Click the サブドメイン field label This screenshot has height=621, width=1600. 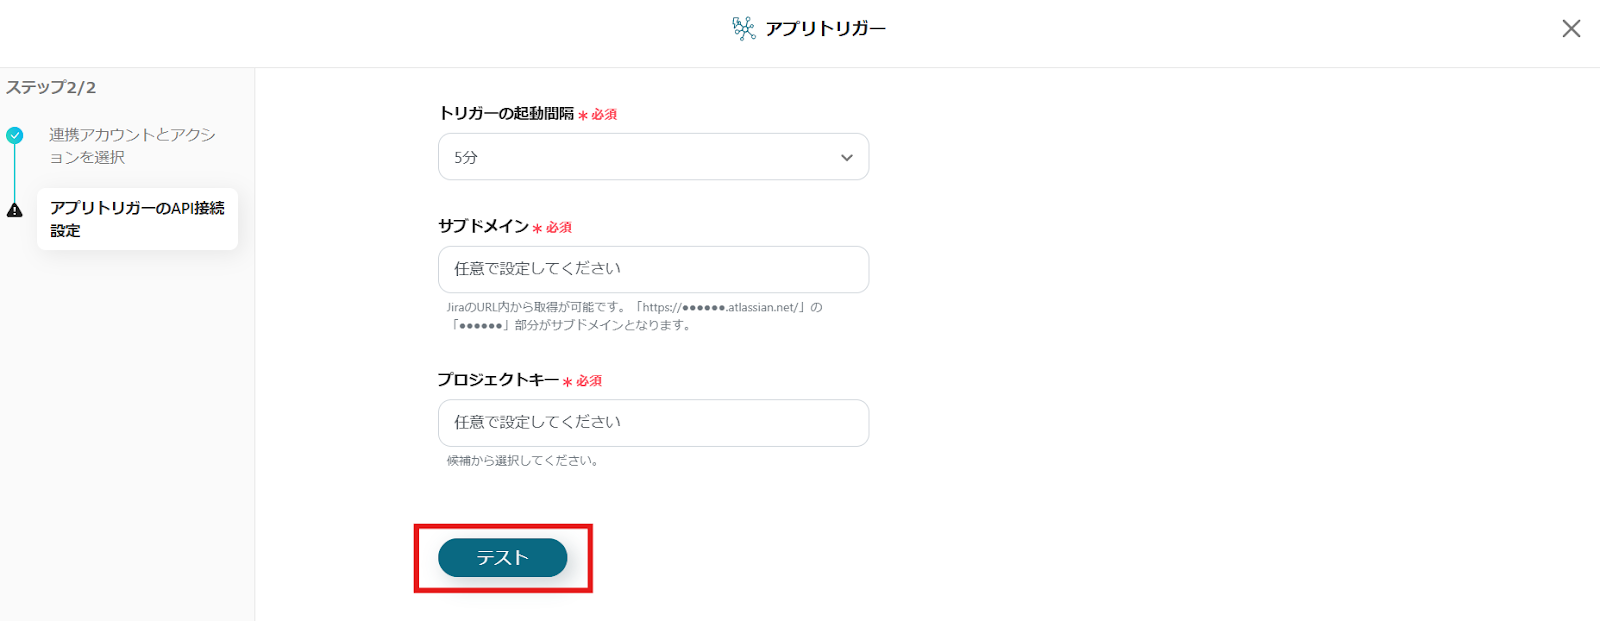(483, 227)
